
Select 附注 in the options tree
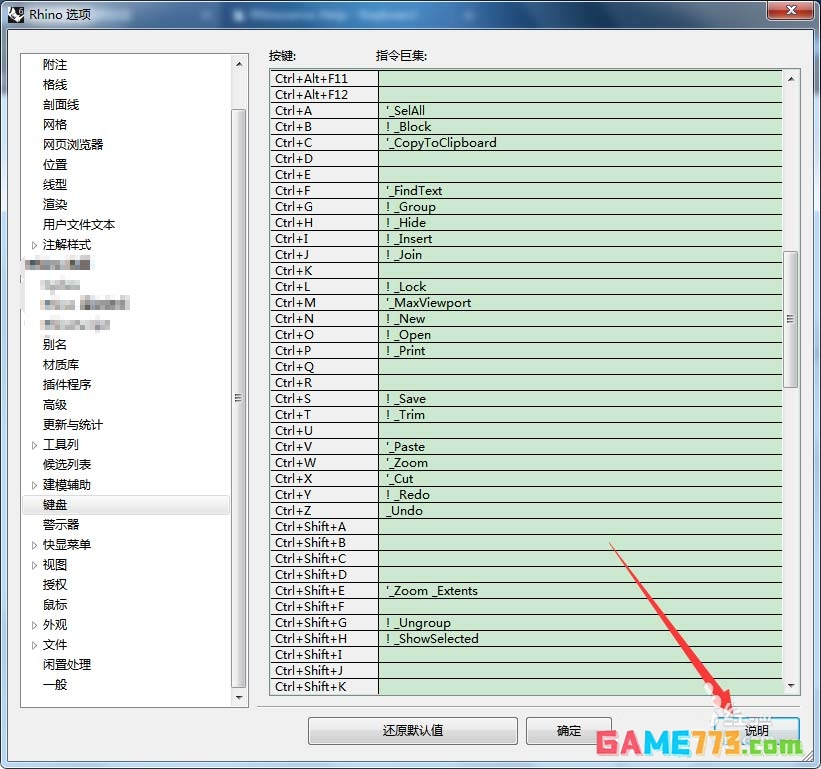point(55,65)
